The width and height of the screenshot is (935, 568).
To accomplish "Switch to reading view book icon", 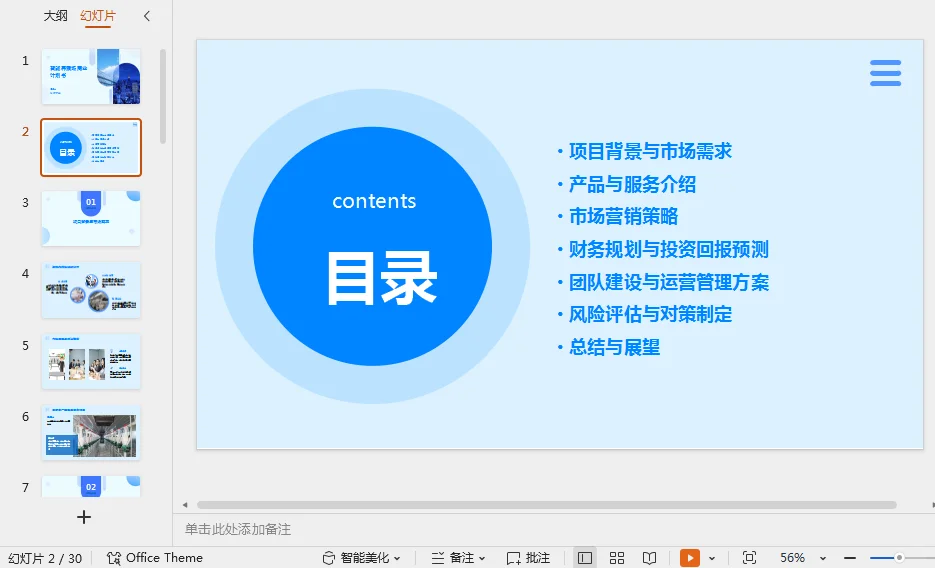I will pyautogui.click(x=649, y=558).
